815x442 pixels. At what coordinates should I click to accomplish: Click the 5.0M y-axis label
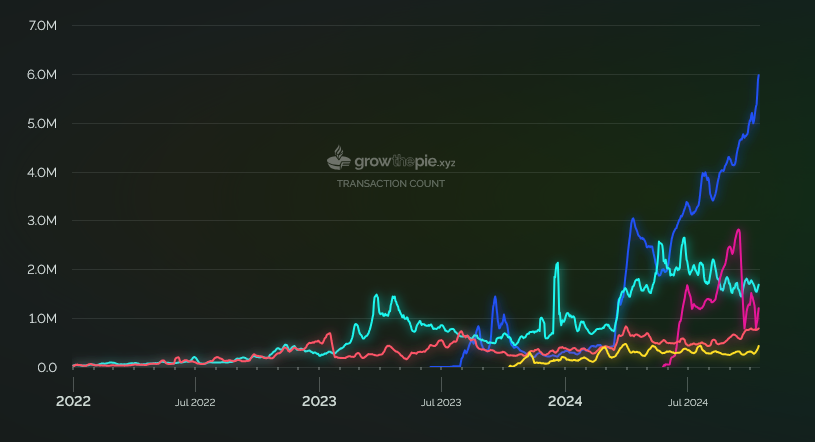[42, 123]
